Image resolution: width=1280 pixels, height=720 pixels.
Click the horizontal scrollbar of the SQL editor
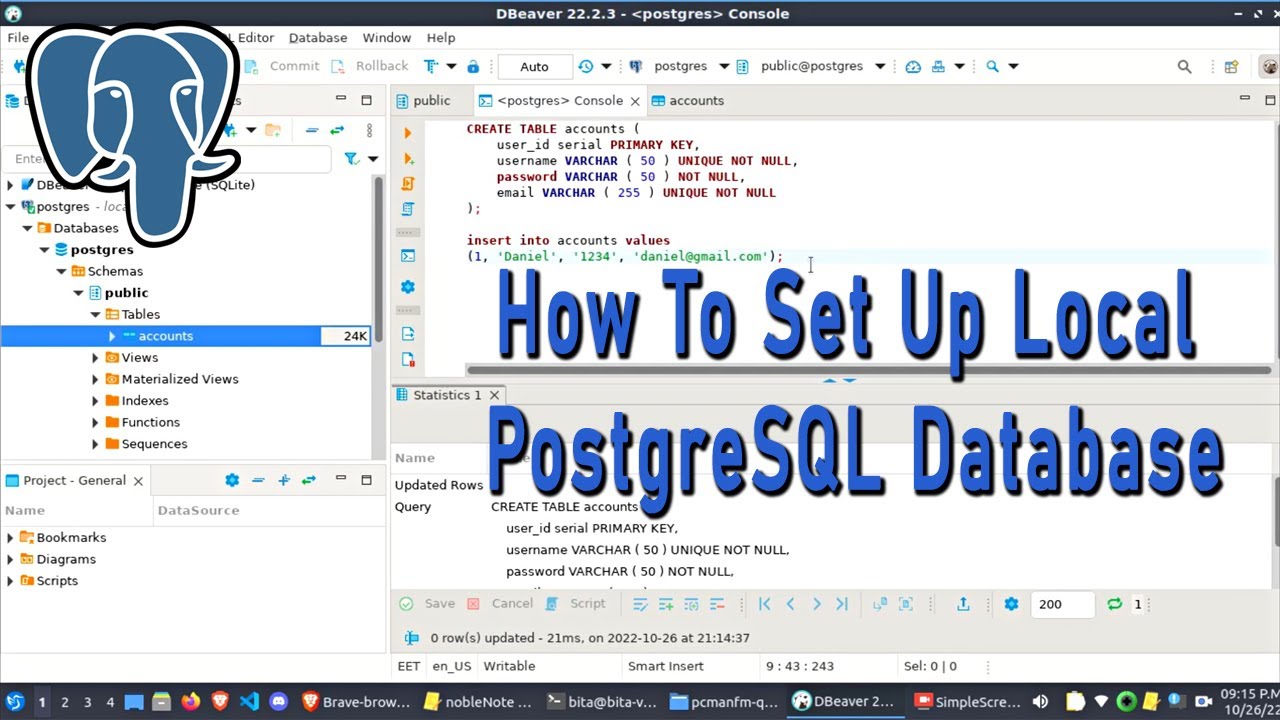(x=868, y=370)
